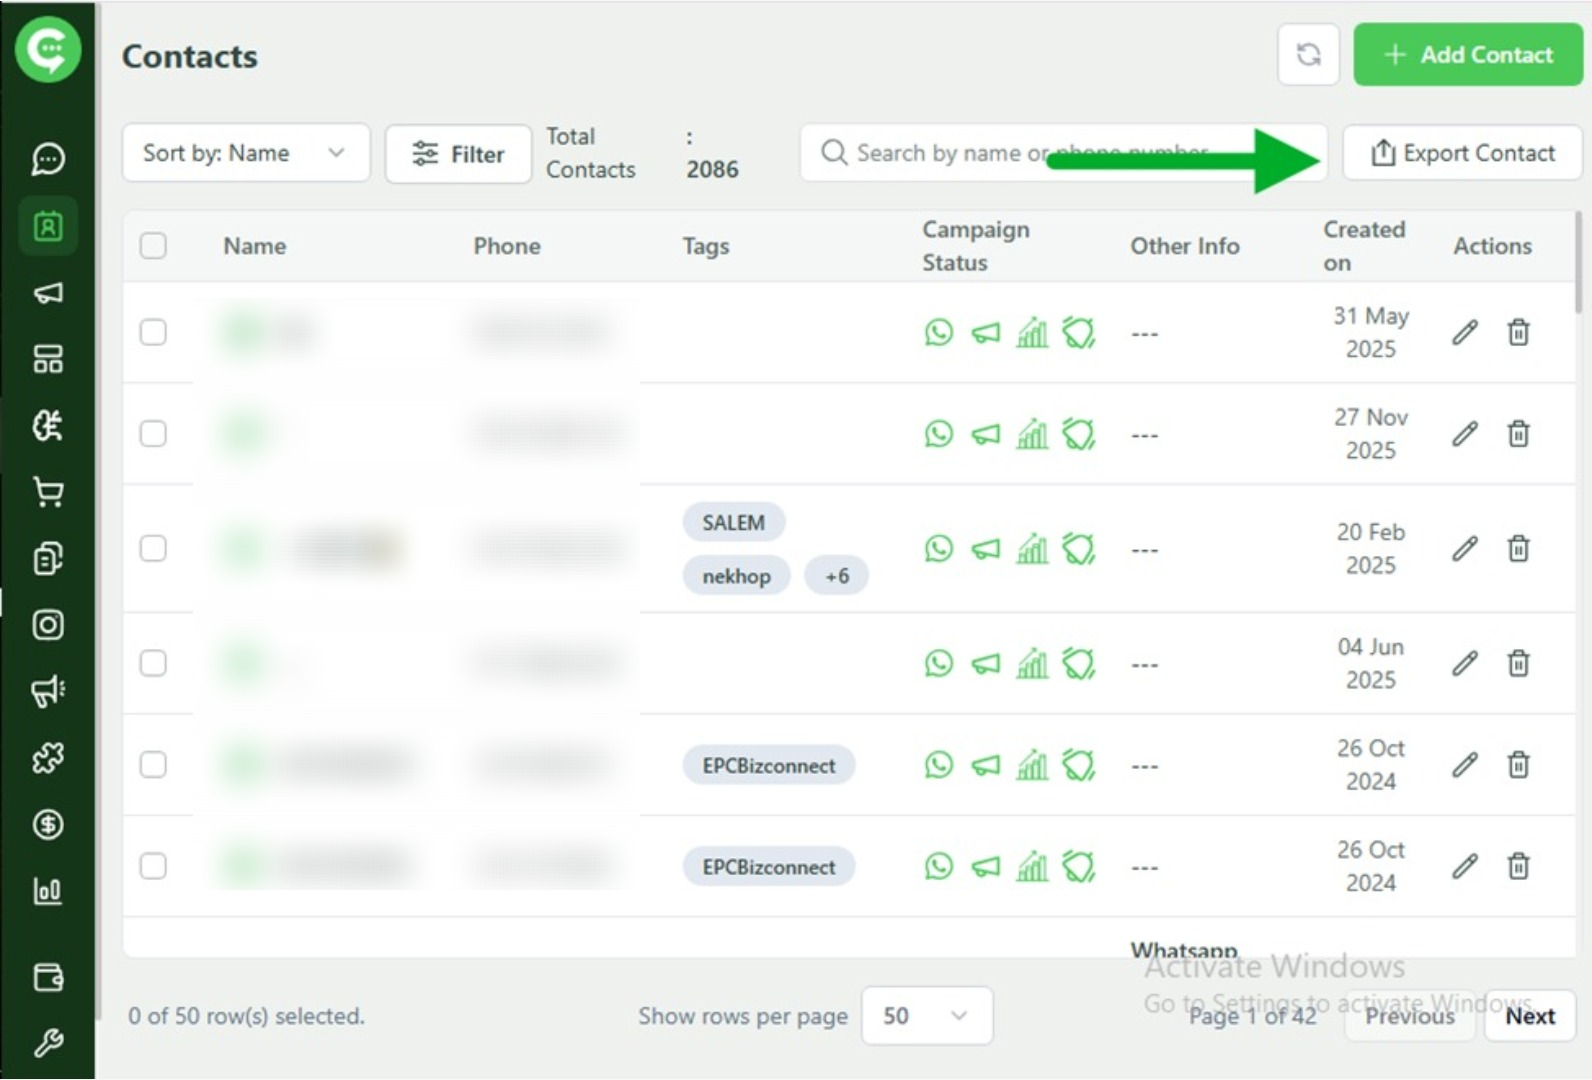Edit the contact created 20 Feb 2025
The width and height of the screenshot is (1592, 1080).
(x=1465, y=548)
